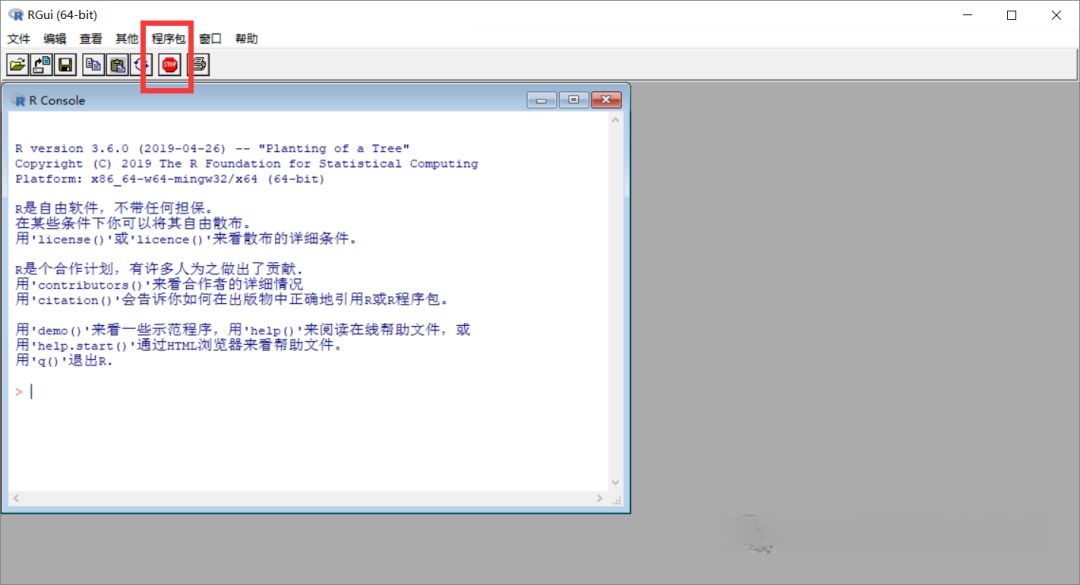Click the console's vertical scrollbar down arrow
This screenshot has height=585, width=1080.
tap(616, 481)
